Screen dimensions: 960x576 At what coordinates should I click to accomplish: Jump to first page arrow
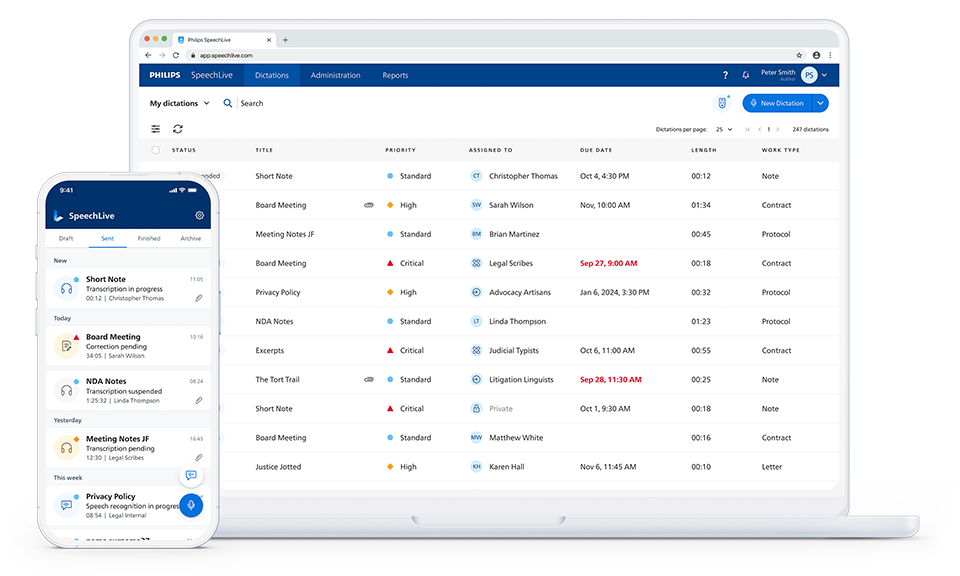[748, 129]
